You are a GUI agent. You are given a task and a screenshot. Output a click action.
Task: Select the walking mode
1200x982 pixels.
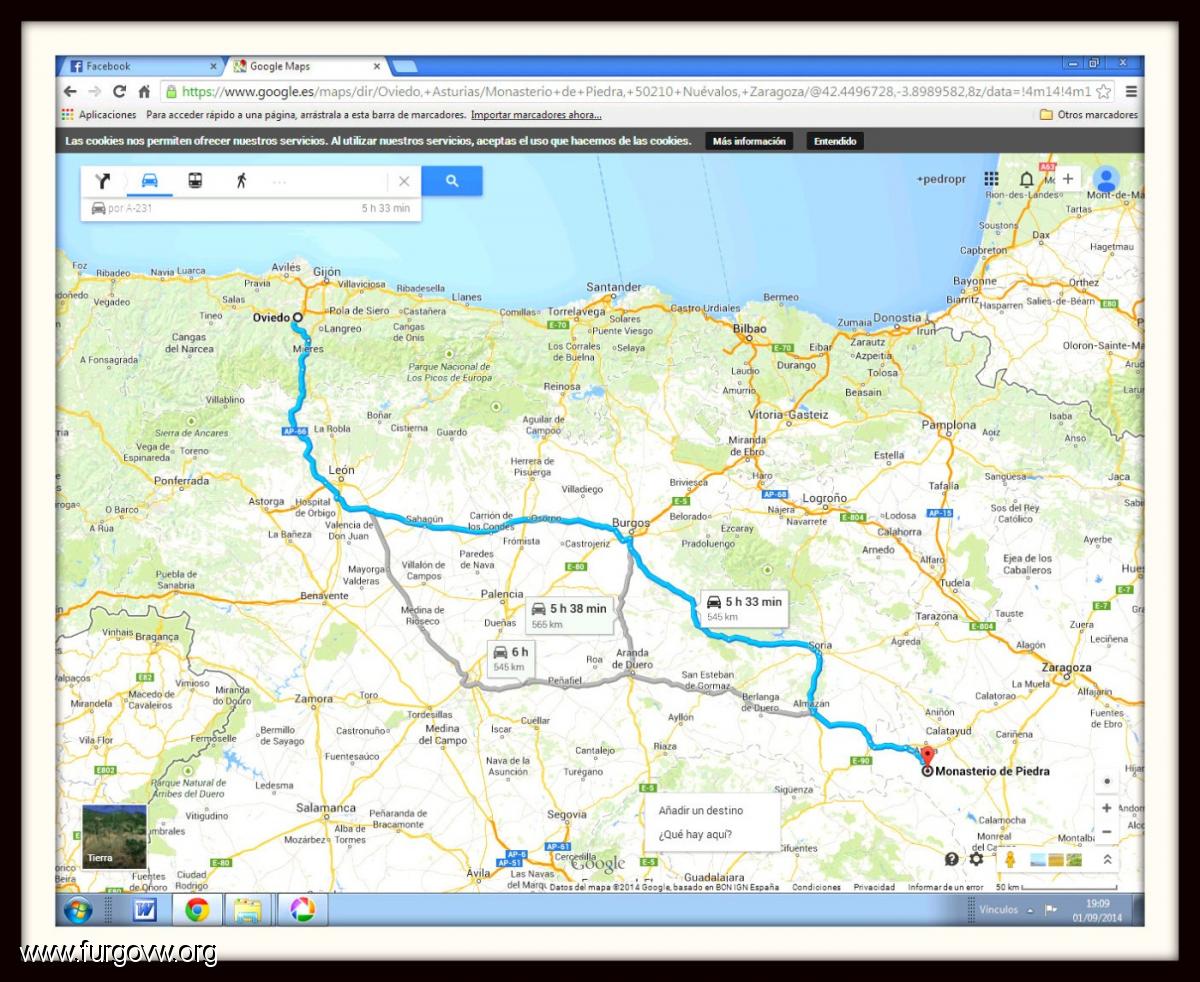tap(241, 181)
